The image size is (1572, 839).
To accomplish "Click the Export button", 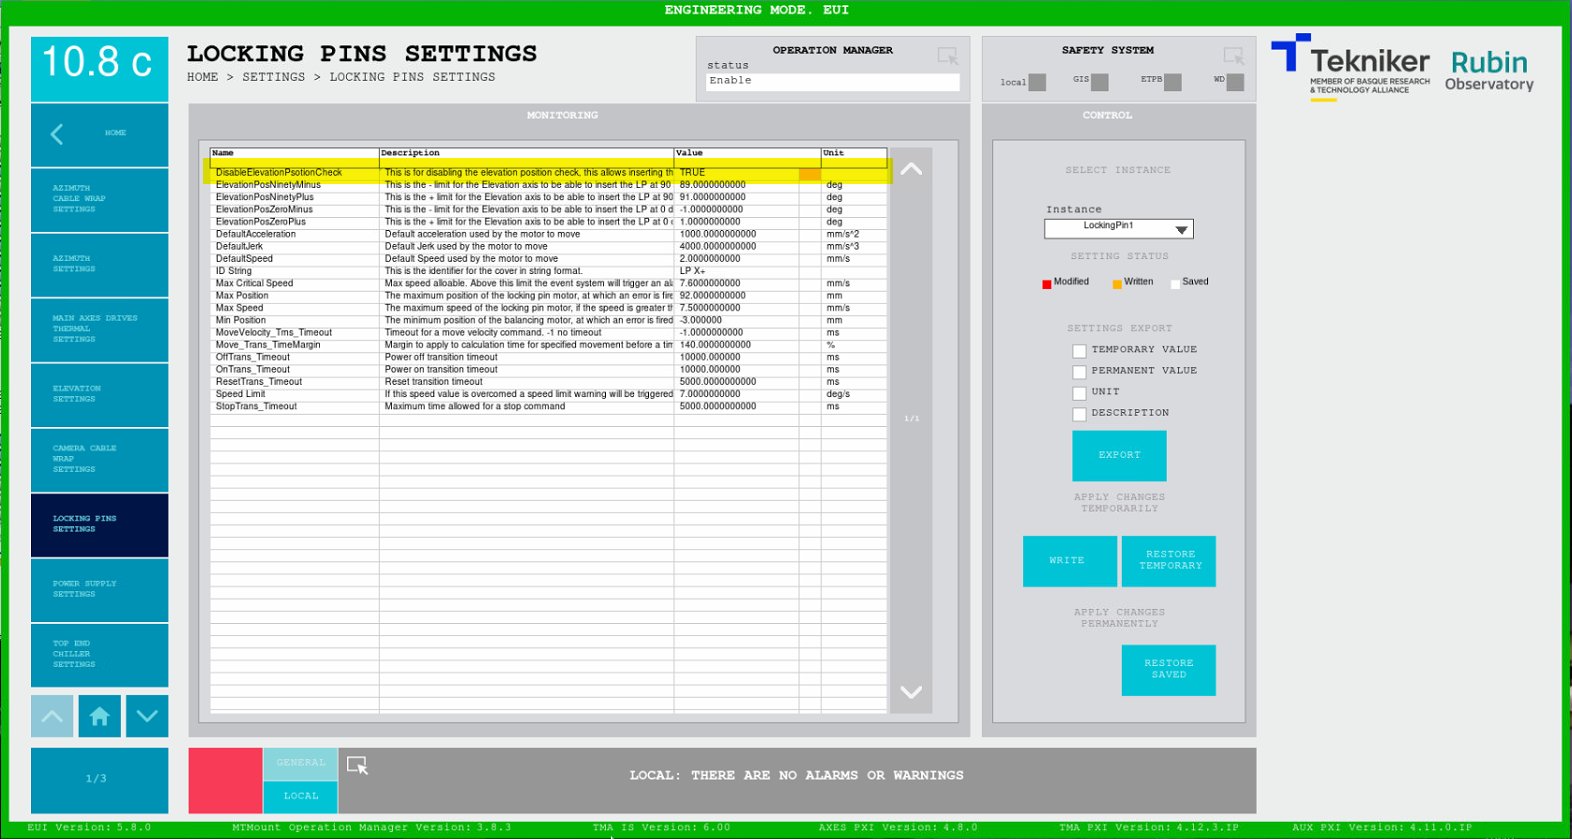I will click(x=1119, y=455).
